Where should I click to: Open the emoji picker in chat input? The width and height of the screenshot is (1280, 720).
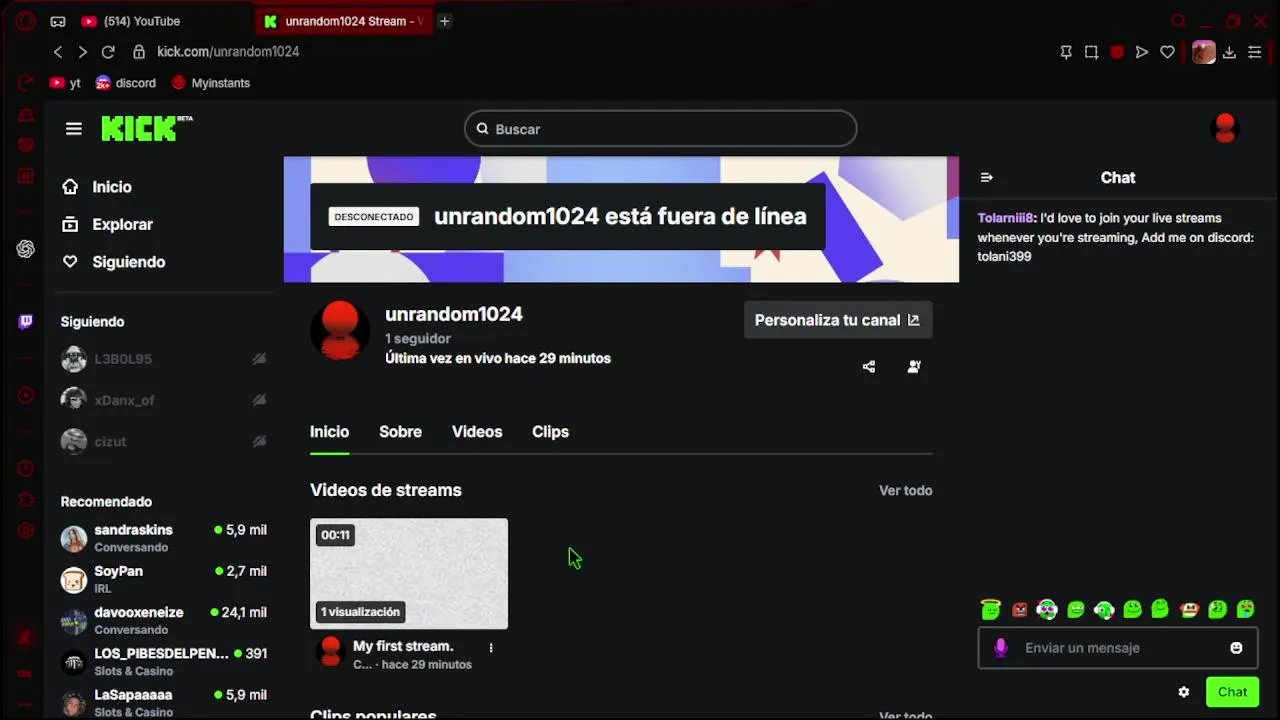pyautogui.click(x=1236, y=648)
